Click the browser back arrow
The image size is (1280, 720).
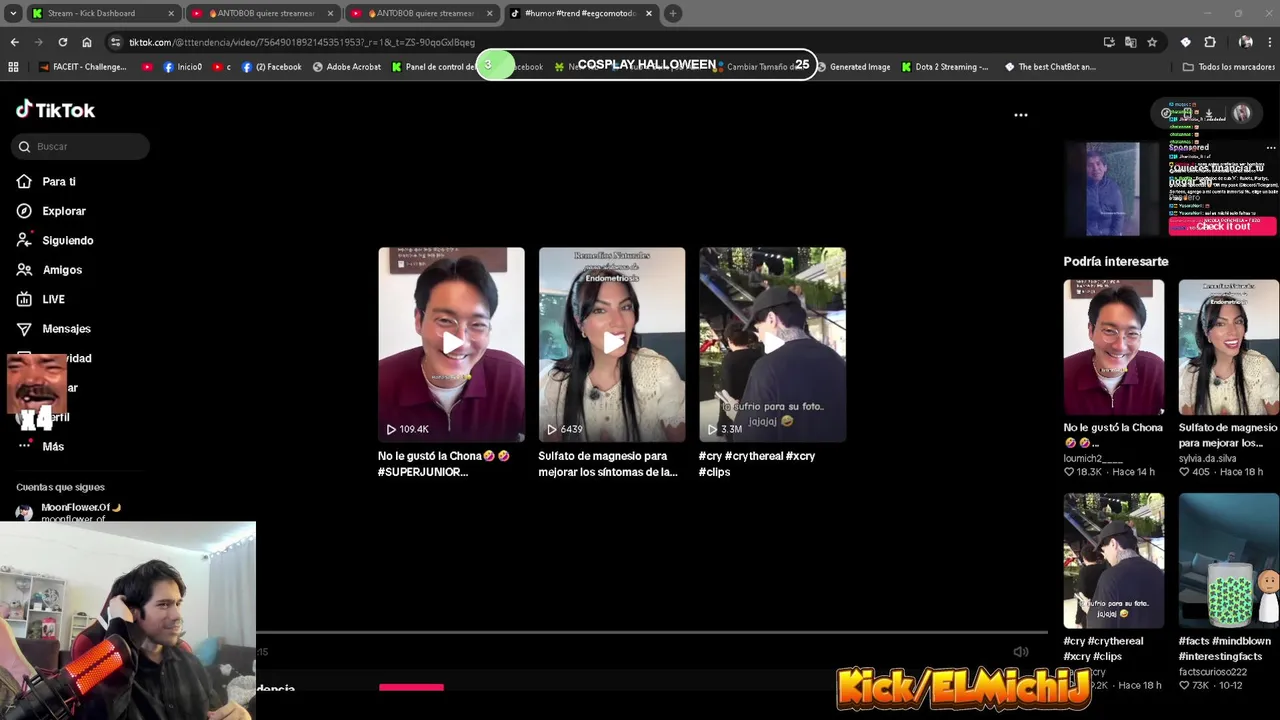[x=14, y=42]
